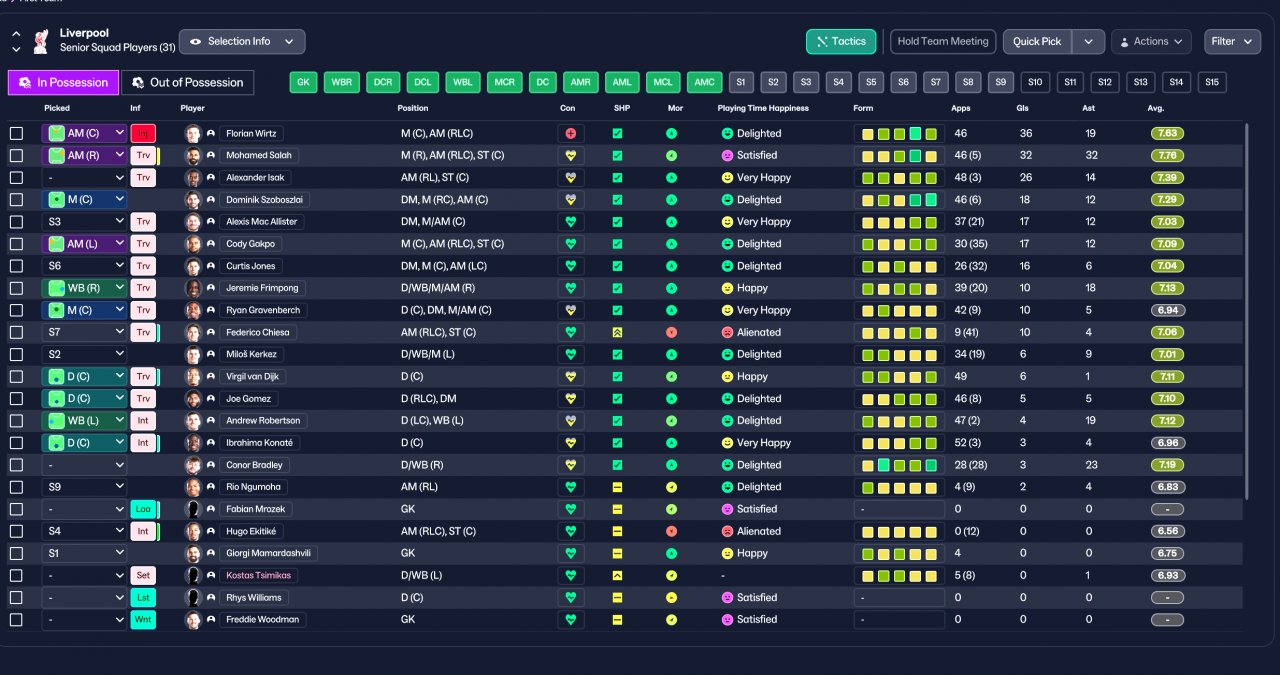Sort by the Playing Time Happiness header
Viewport: 1280px width, 675px height.
click(763, 108)
